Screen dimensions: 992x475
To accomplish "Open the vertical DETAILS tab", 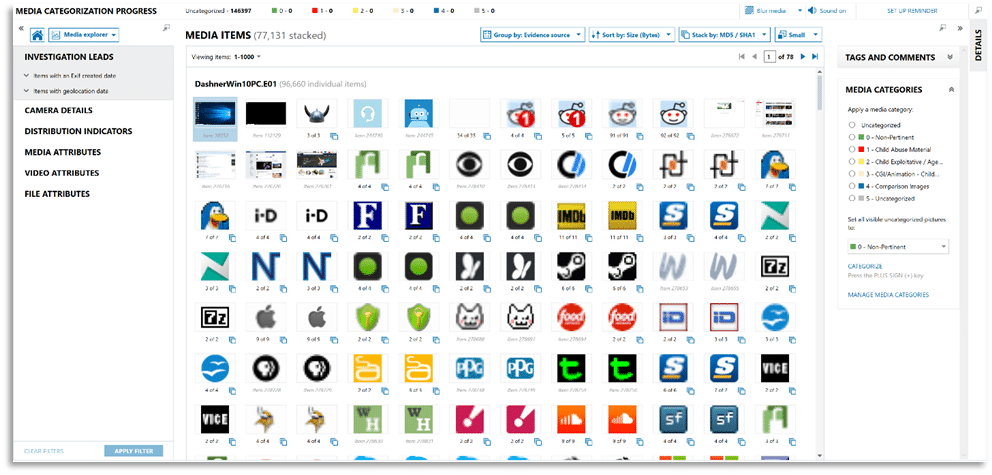I will (x=978, y=47).
